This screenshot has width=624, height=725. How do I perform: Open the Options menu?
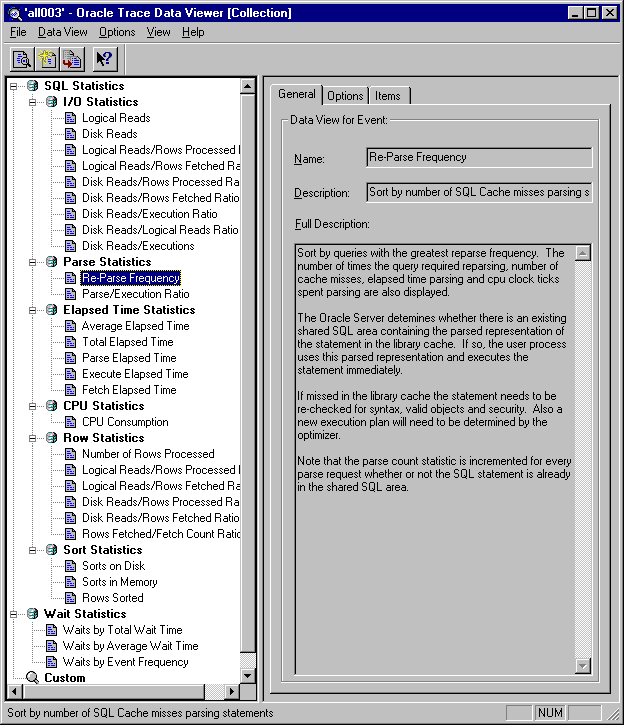pyautogui.click(x=117, y=32)
